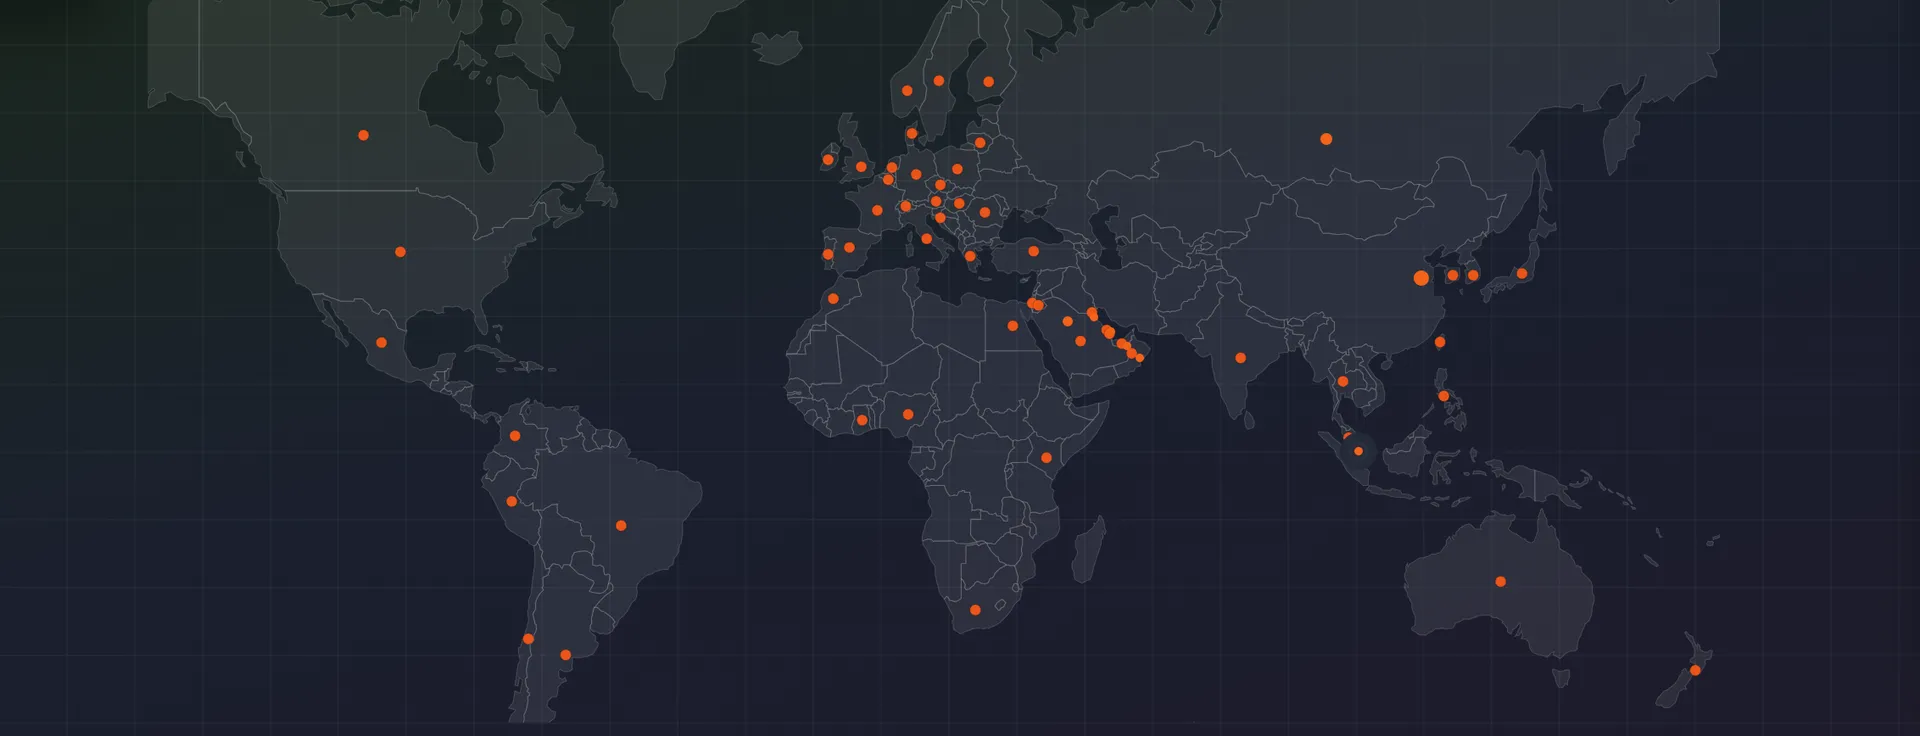1920x736 pixels.
Task: Open the Taiwan marker
Action: coord(1440,342)
